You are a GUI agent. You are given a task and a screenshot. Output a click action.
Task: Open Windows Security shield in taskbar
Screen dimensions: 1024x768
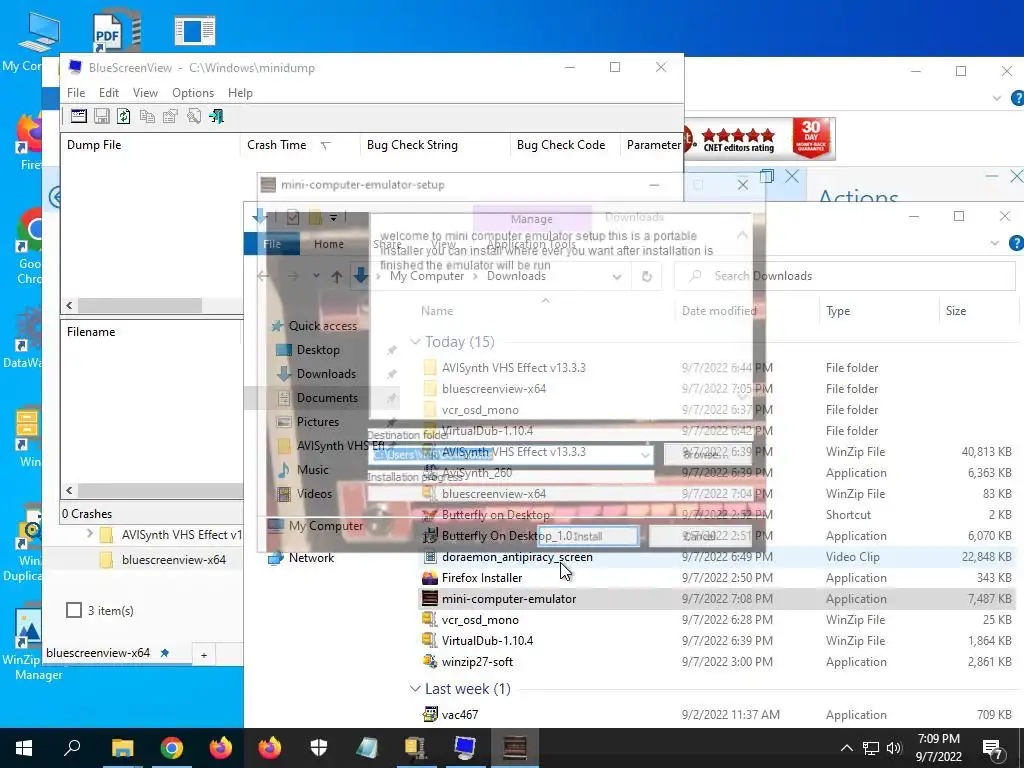(x=319, y=748)
